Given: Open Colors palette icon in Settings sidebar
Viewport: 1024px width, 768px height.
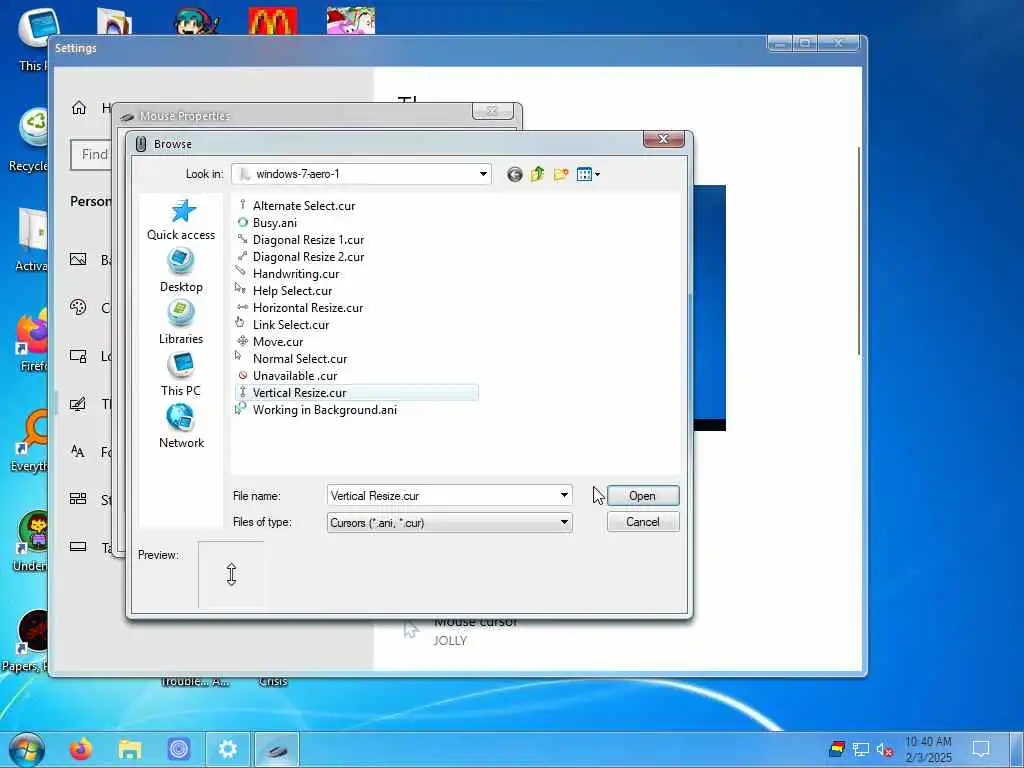Looking at the screenshot, I should [x=78, y=307].
